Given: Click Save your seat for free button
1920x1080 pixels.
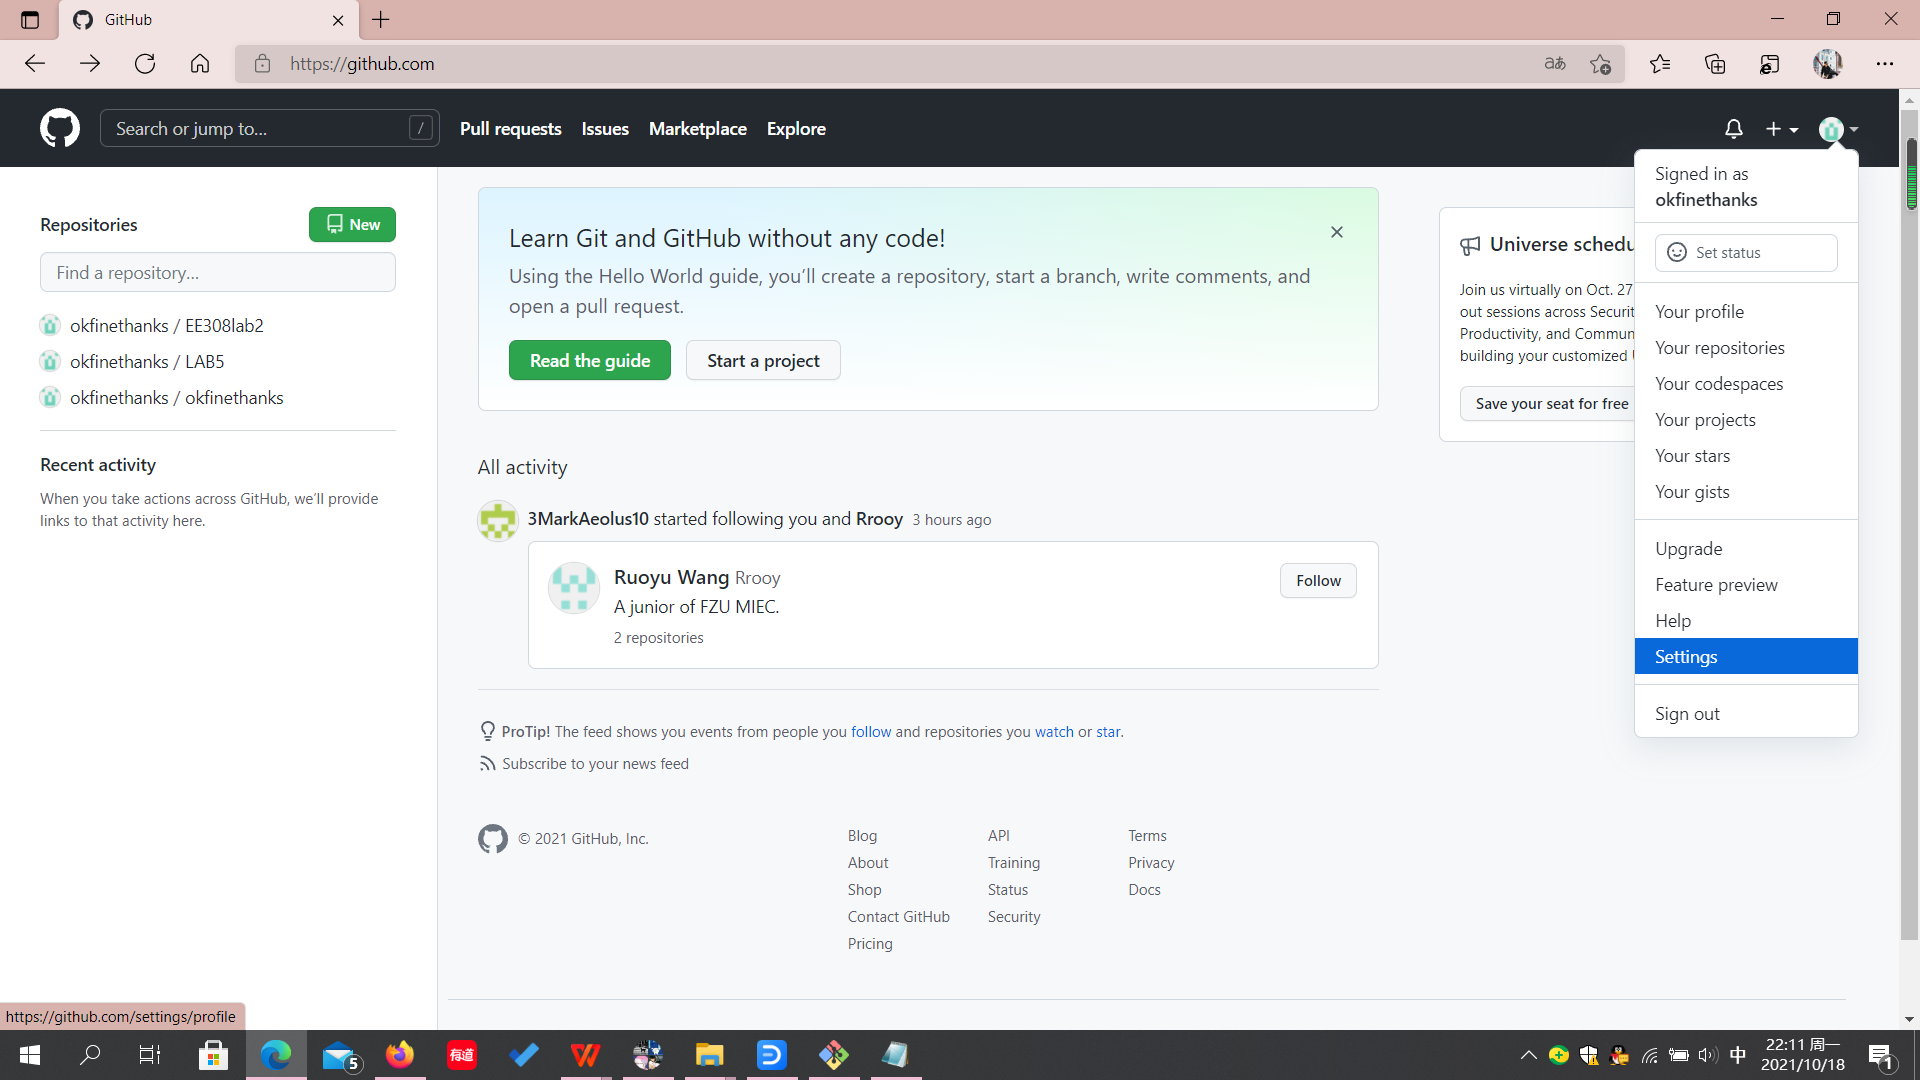Looking at the screenshot, I should [x=1548, y=404].
